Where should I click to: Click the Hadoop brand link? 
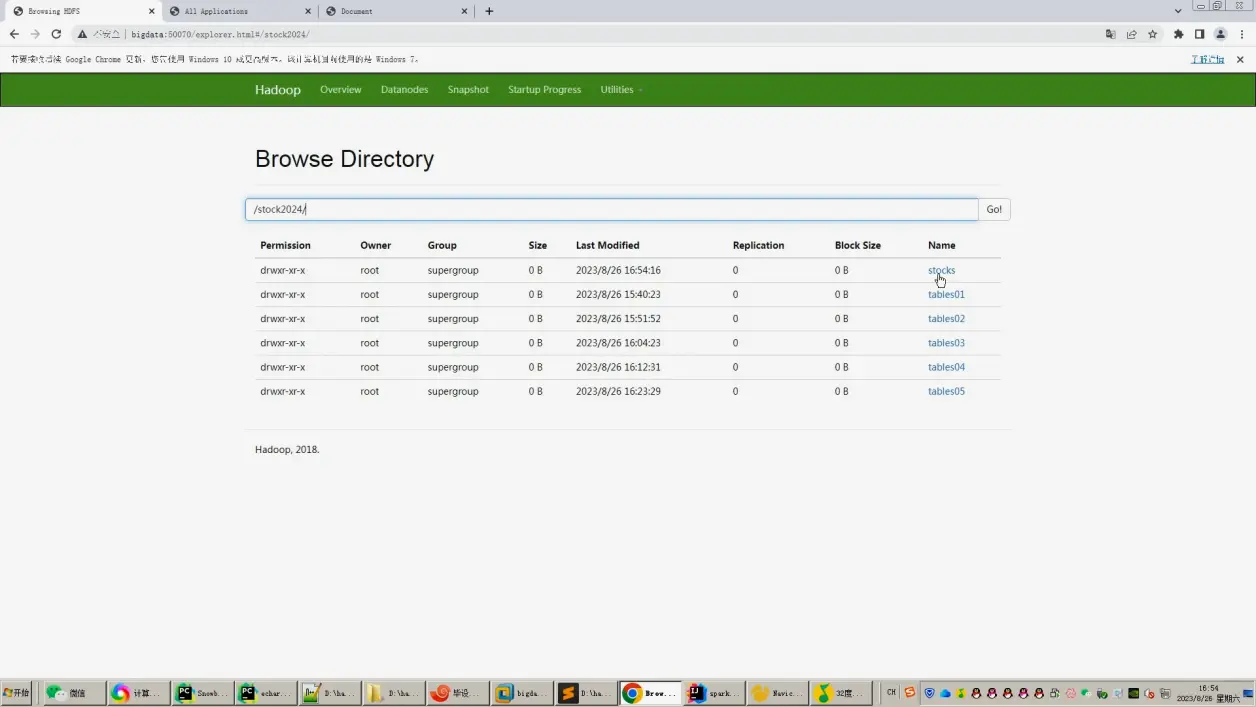point(277,90)
